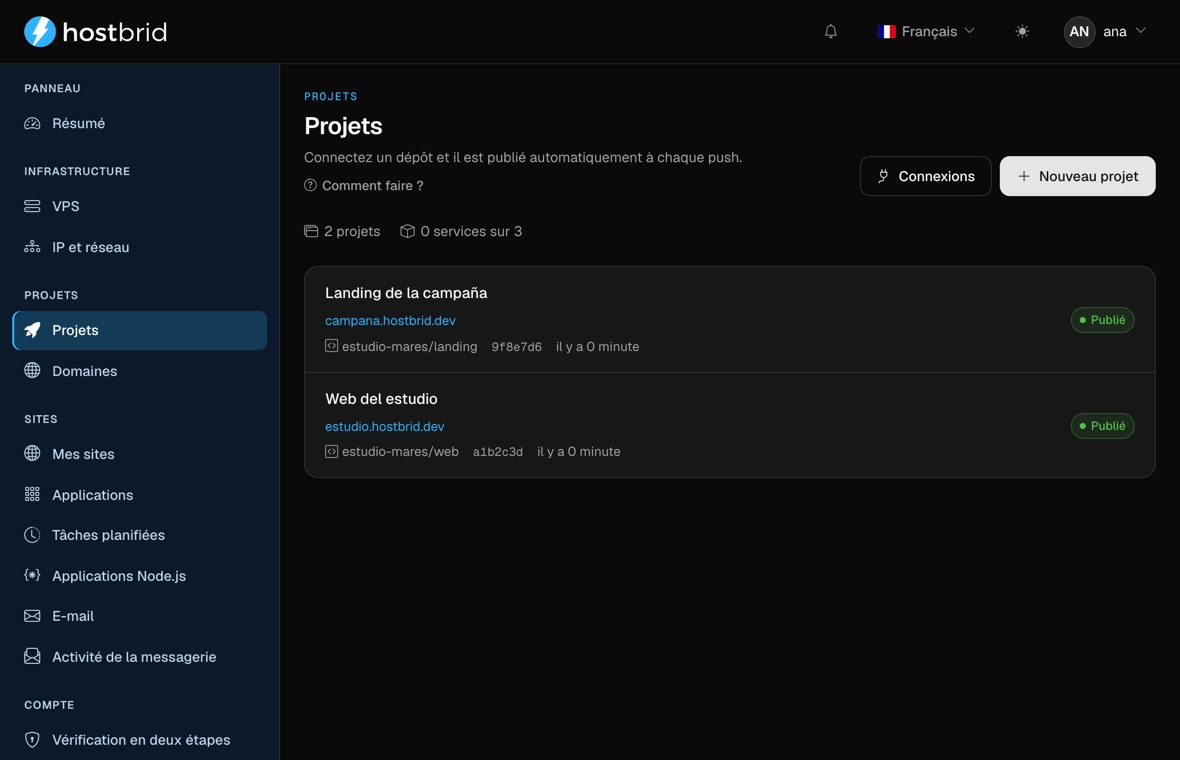Click the VPS server icon
The width and height of the screenshot is (1180, 760).
tap(32, 206)
